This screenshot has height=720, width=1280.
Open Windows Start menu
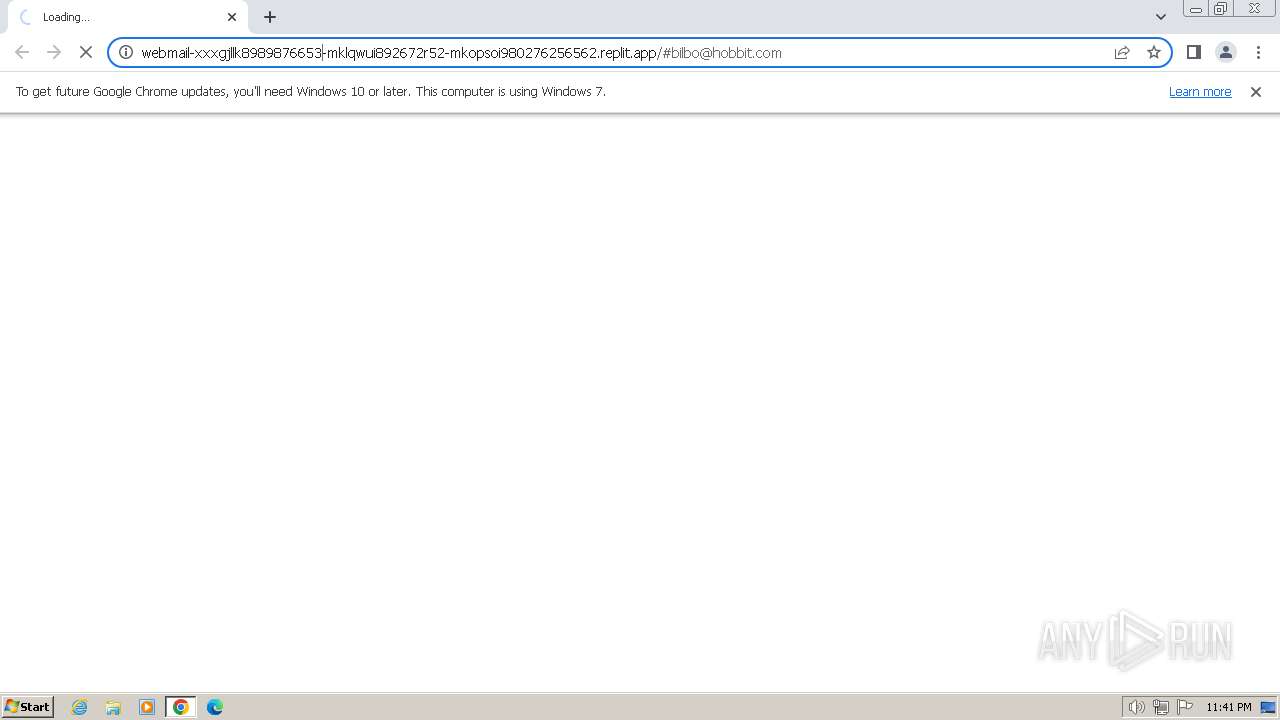pyautogui.click(x=27, y=707)
